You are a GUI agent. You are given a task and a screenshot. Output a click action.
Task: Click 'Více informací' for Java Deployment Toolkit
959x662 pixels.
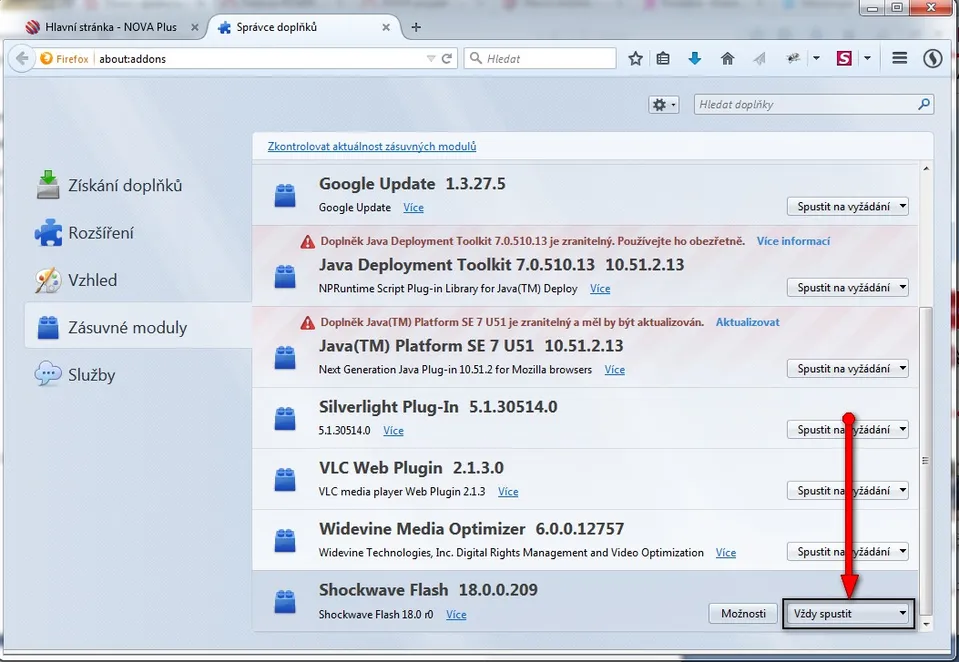[793, 241]
